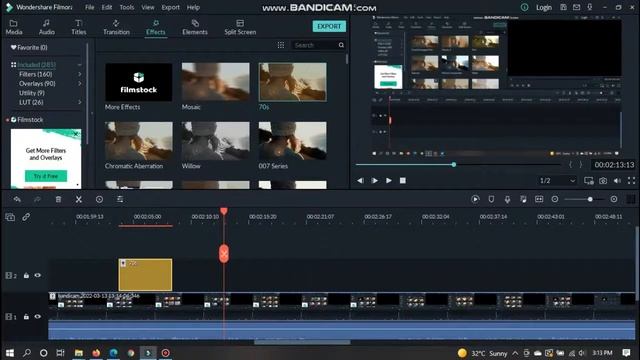The height and width of the screenshot is (360, 640).
Task: Select the Willow effect thumbnail
Action: click(216, 141)
